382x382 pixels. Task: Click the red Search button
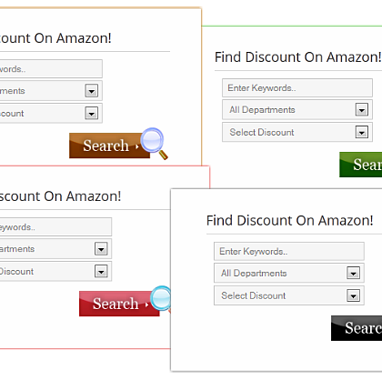119,304
